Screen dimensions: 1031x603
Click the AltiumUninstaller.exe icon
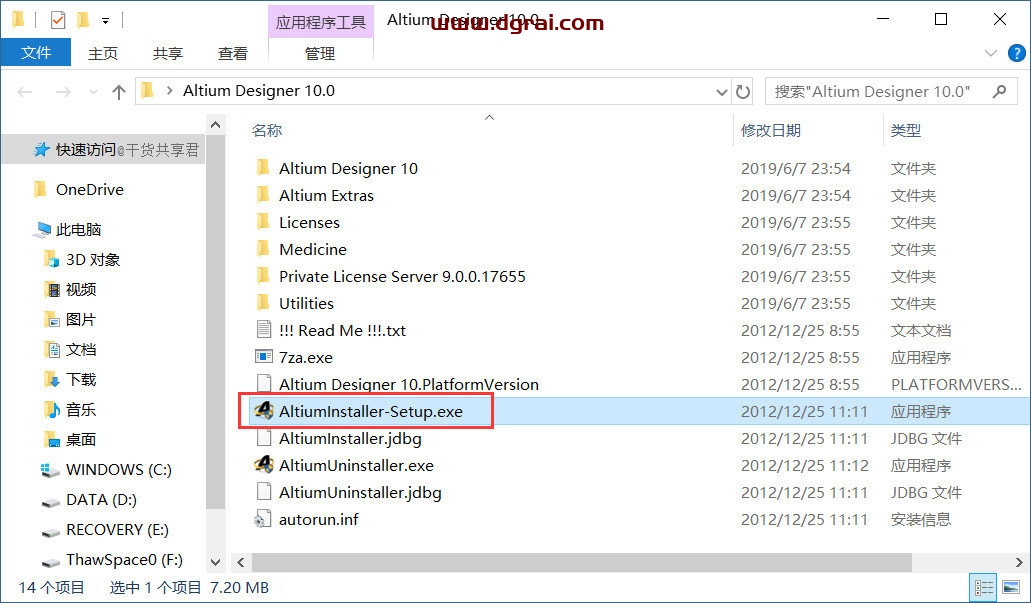pyautogui.click(x=264, y=465)
